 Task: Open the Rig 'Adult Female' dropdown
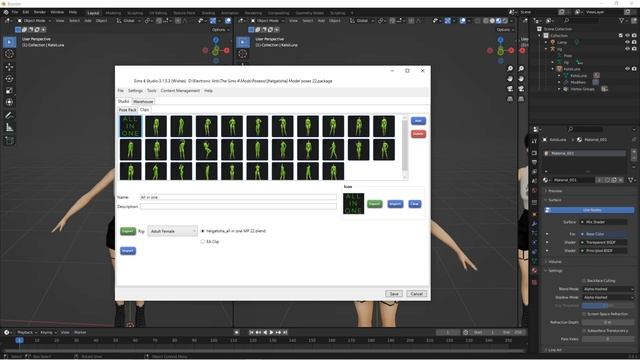(173, 231)
